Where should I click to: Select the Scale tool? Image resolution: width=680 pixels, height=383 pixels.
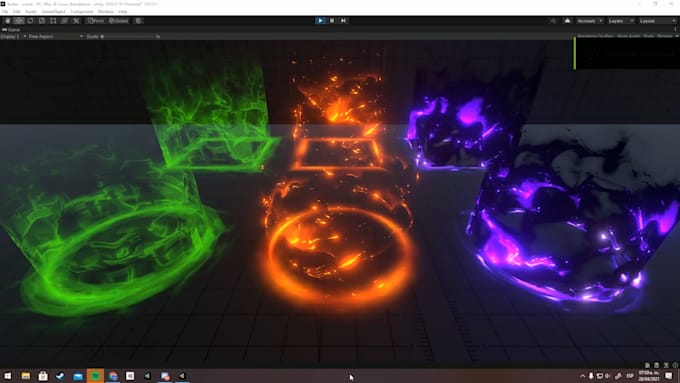click(x=42, y=21)
